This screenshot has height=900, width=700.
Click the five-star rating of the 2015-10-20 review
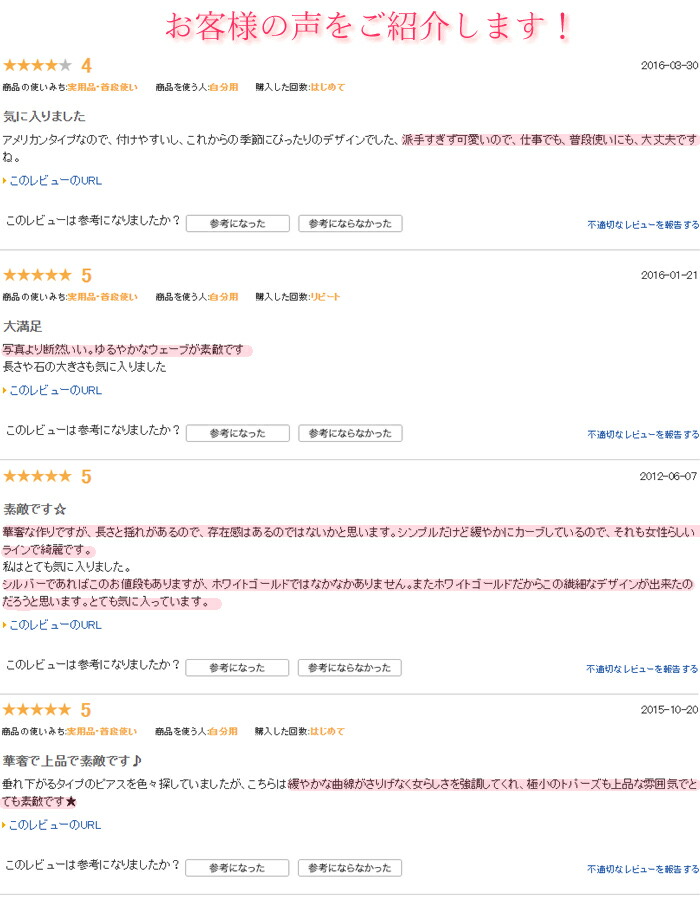tap(37, 709)
